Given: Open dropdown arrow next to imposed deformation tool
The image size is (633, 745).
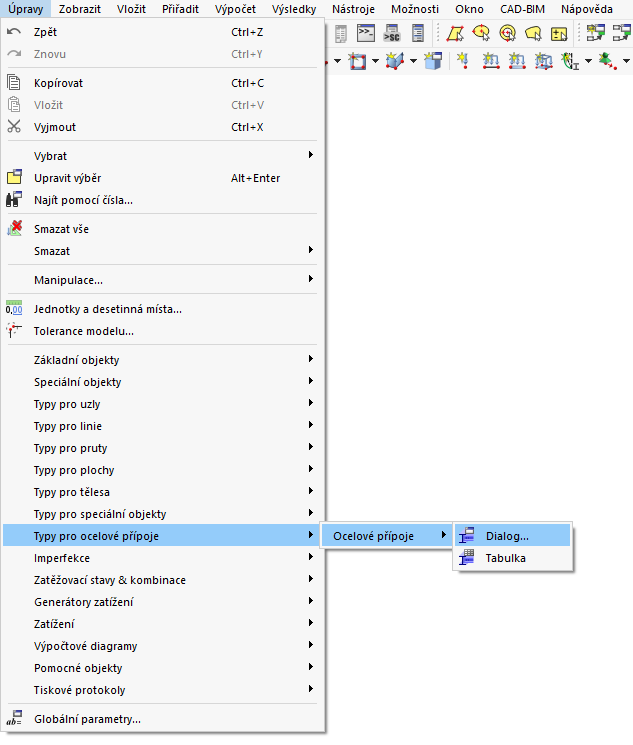Looking at the screenshot, I should click(626, 61).
